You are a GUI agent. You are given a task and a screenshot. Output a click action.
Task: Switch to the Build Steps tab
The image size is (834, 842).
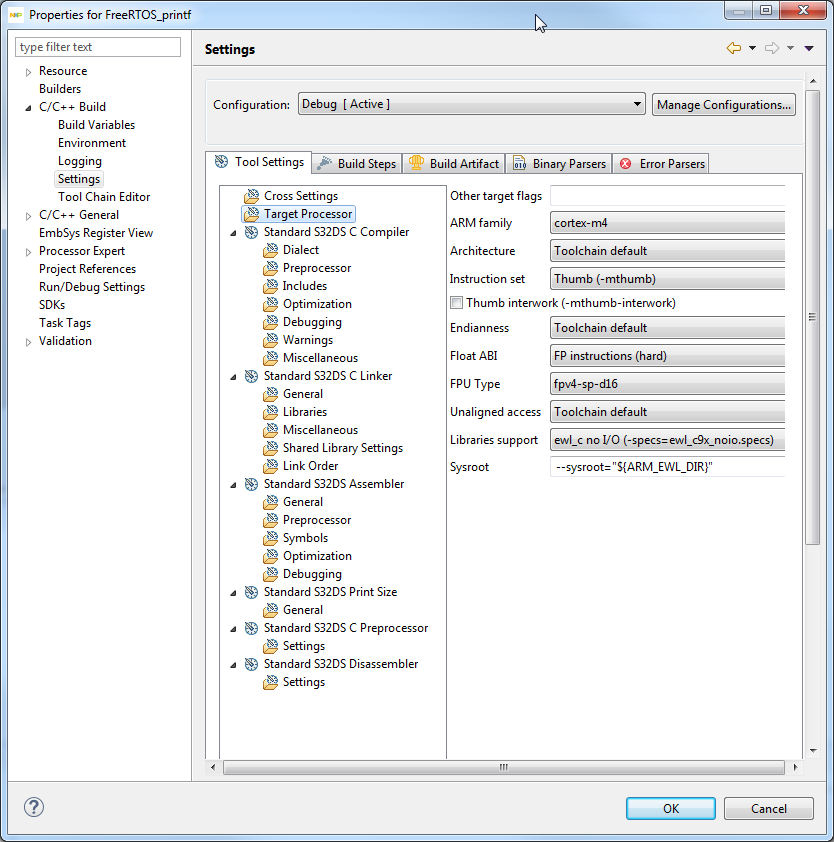coord(357,163)
